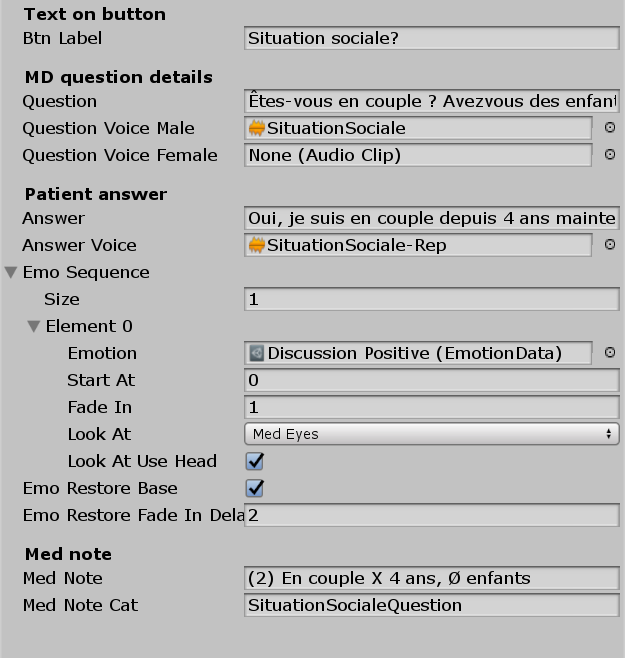Screen dimensions: 625x658
Task: Select the Fade In value field
Action: (431, 407)
